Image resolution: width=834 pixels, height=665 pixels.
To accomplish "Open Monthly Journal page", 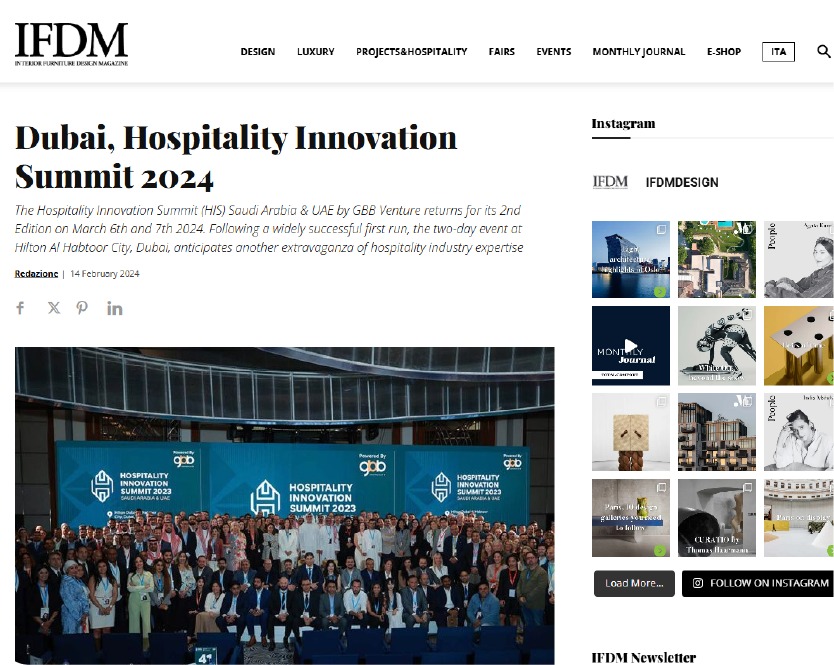I will (x=639, y=52).
